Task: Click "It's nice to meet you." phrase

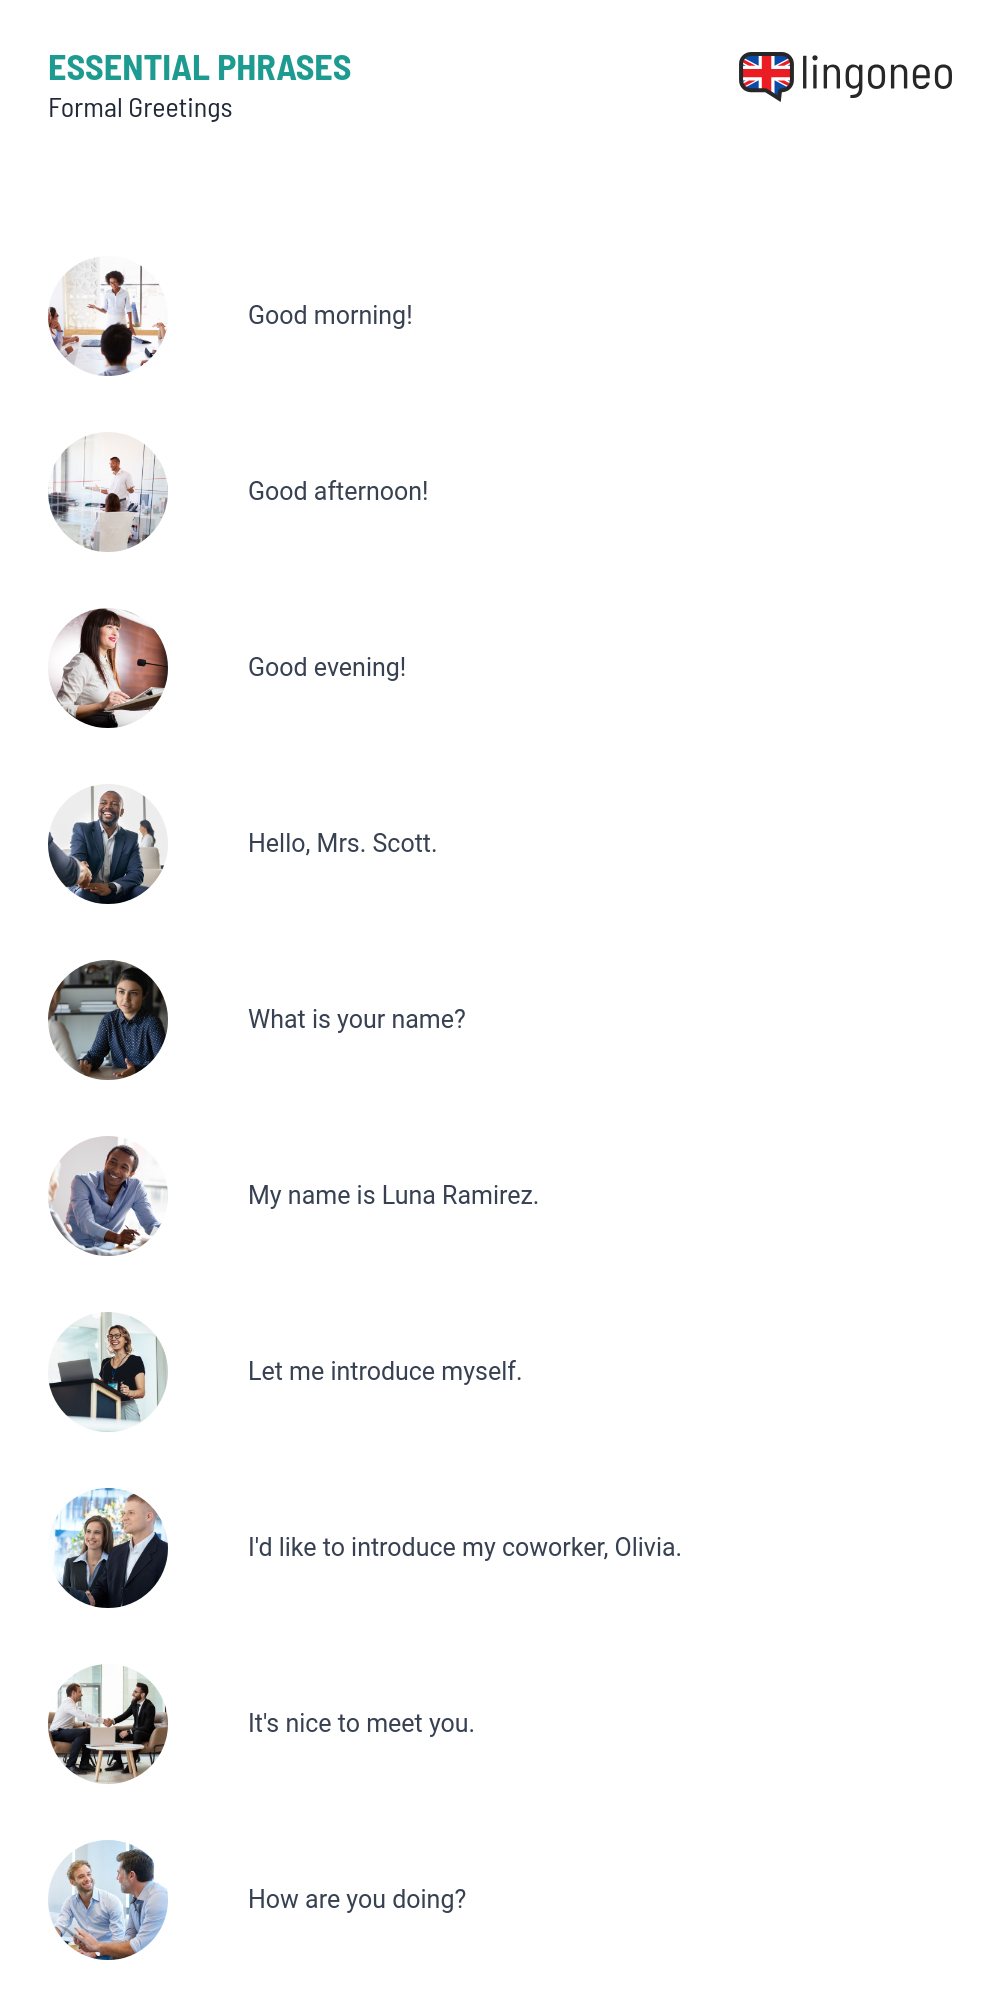Action: [x=361, y=1724]
